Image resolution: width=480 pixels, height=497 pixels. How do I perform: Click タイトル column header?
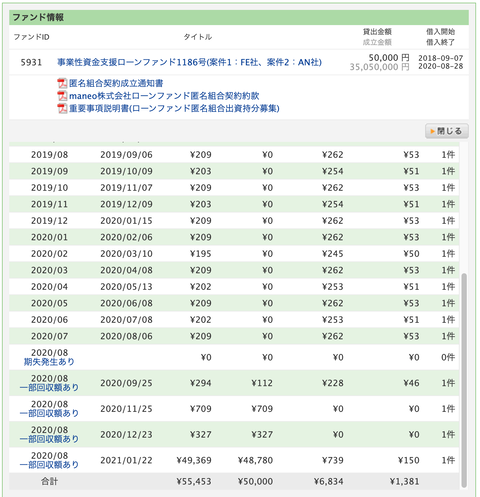(198, 37)
